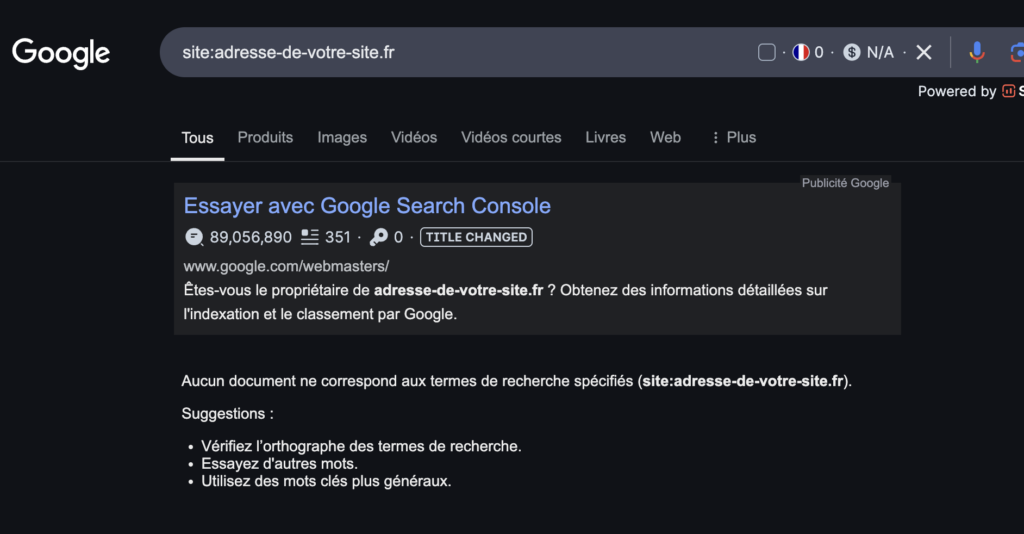Open the Vidéos courtes tab

(x=511, y=137)
